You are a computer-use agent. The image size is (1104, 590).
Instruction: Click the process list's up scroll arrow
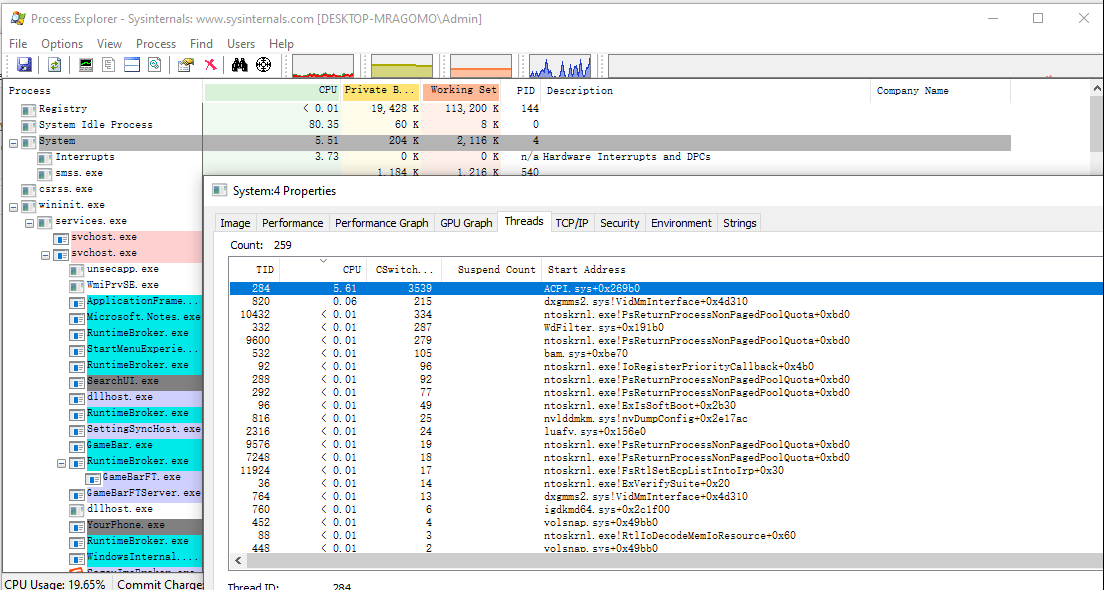pos(1097,89)
